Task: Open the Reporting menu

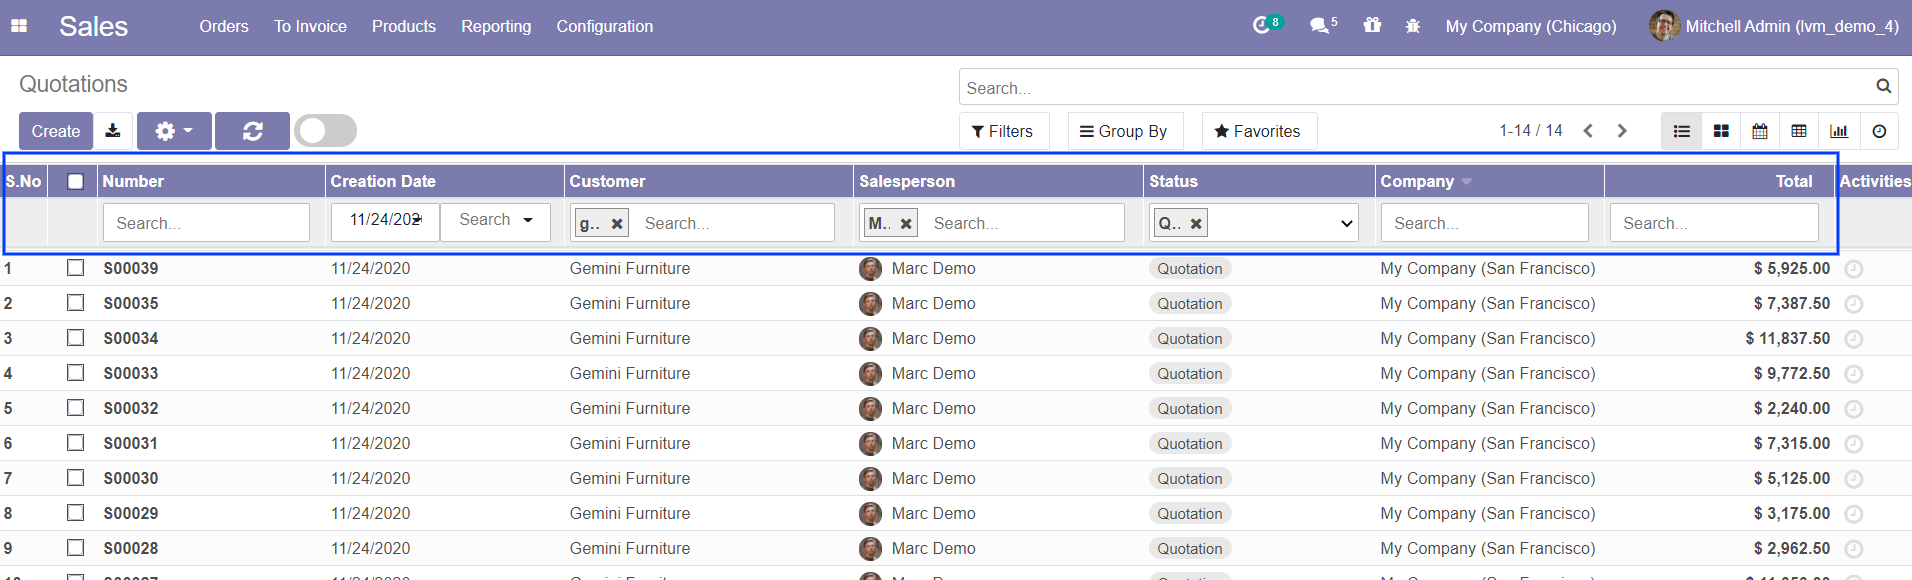Action: 496,26
